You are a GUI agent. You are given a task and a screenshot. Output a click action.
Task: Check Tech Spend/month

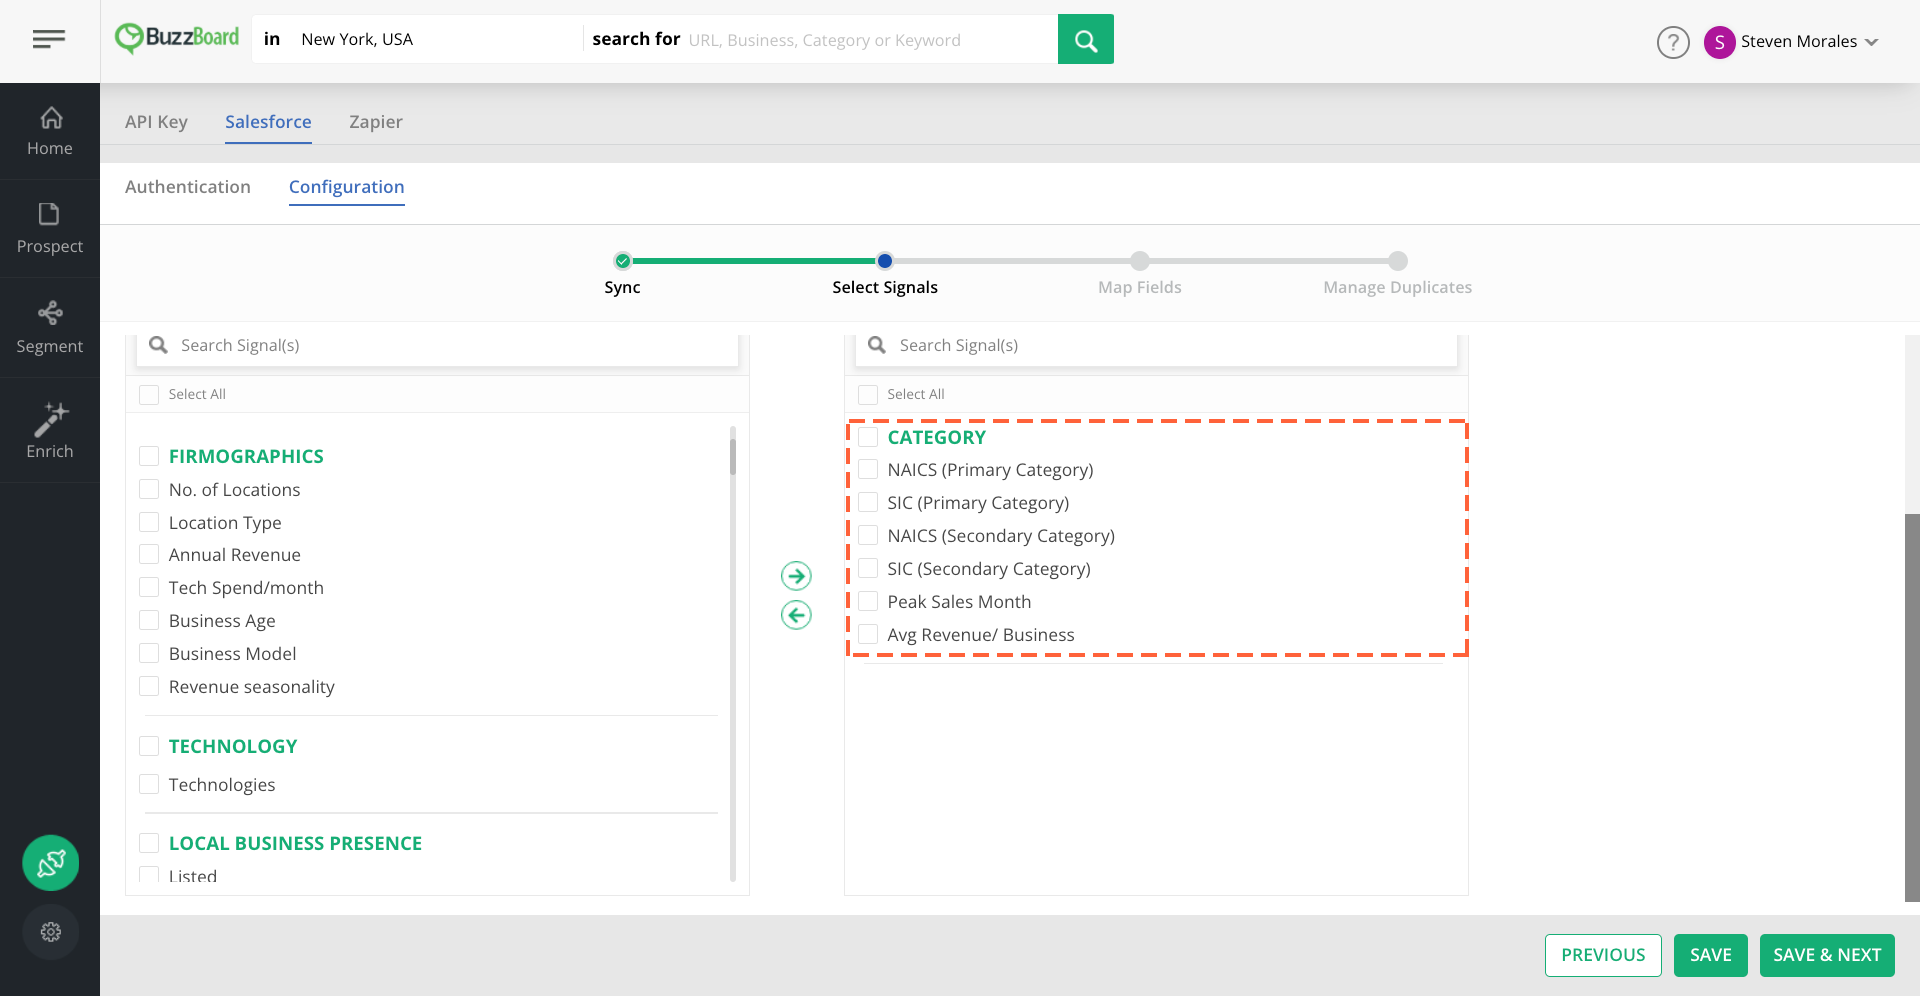coord(149,587)
